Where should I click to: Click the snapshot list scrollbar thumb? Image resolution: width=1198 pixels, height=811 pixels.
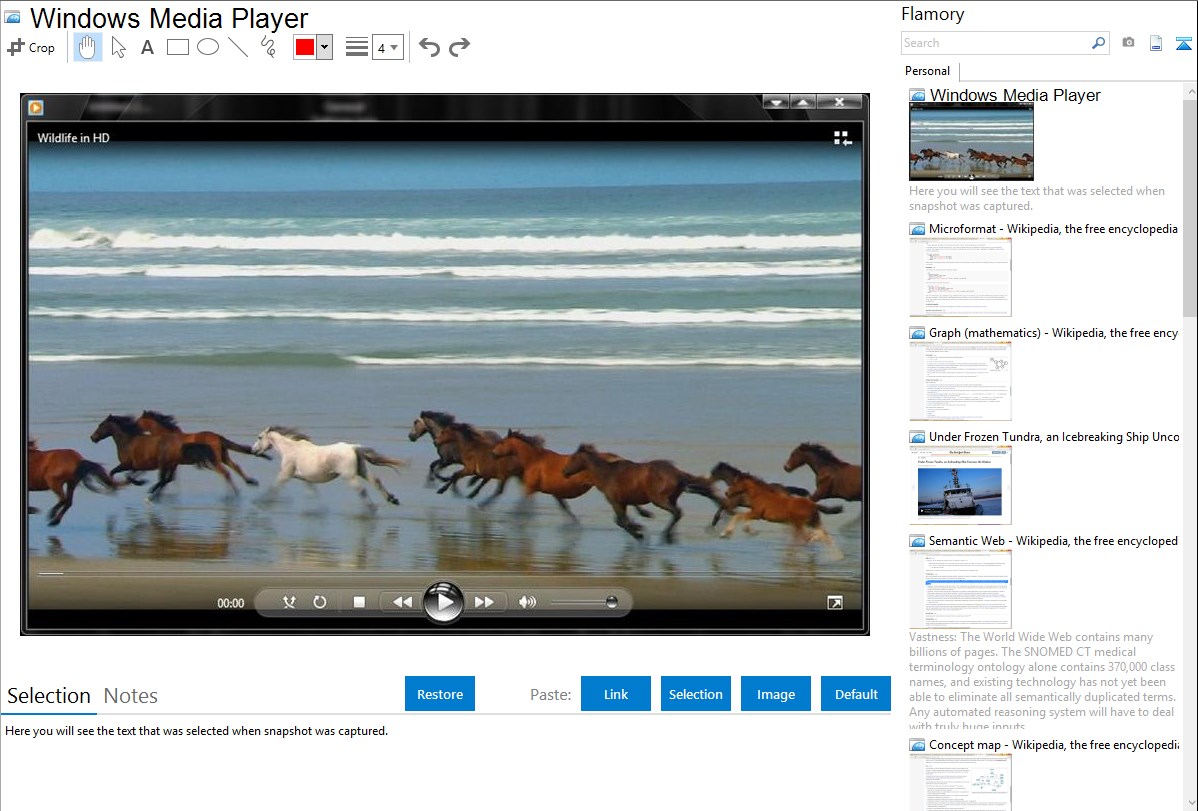(x=1190, y=206)
